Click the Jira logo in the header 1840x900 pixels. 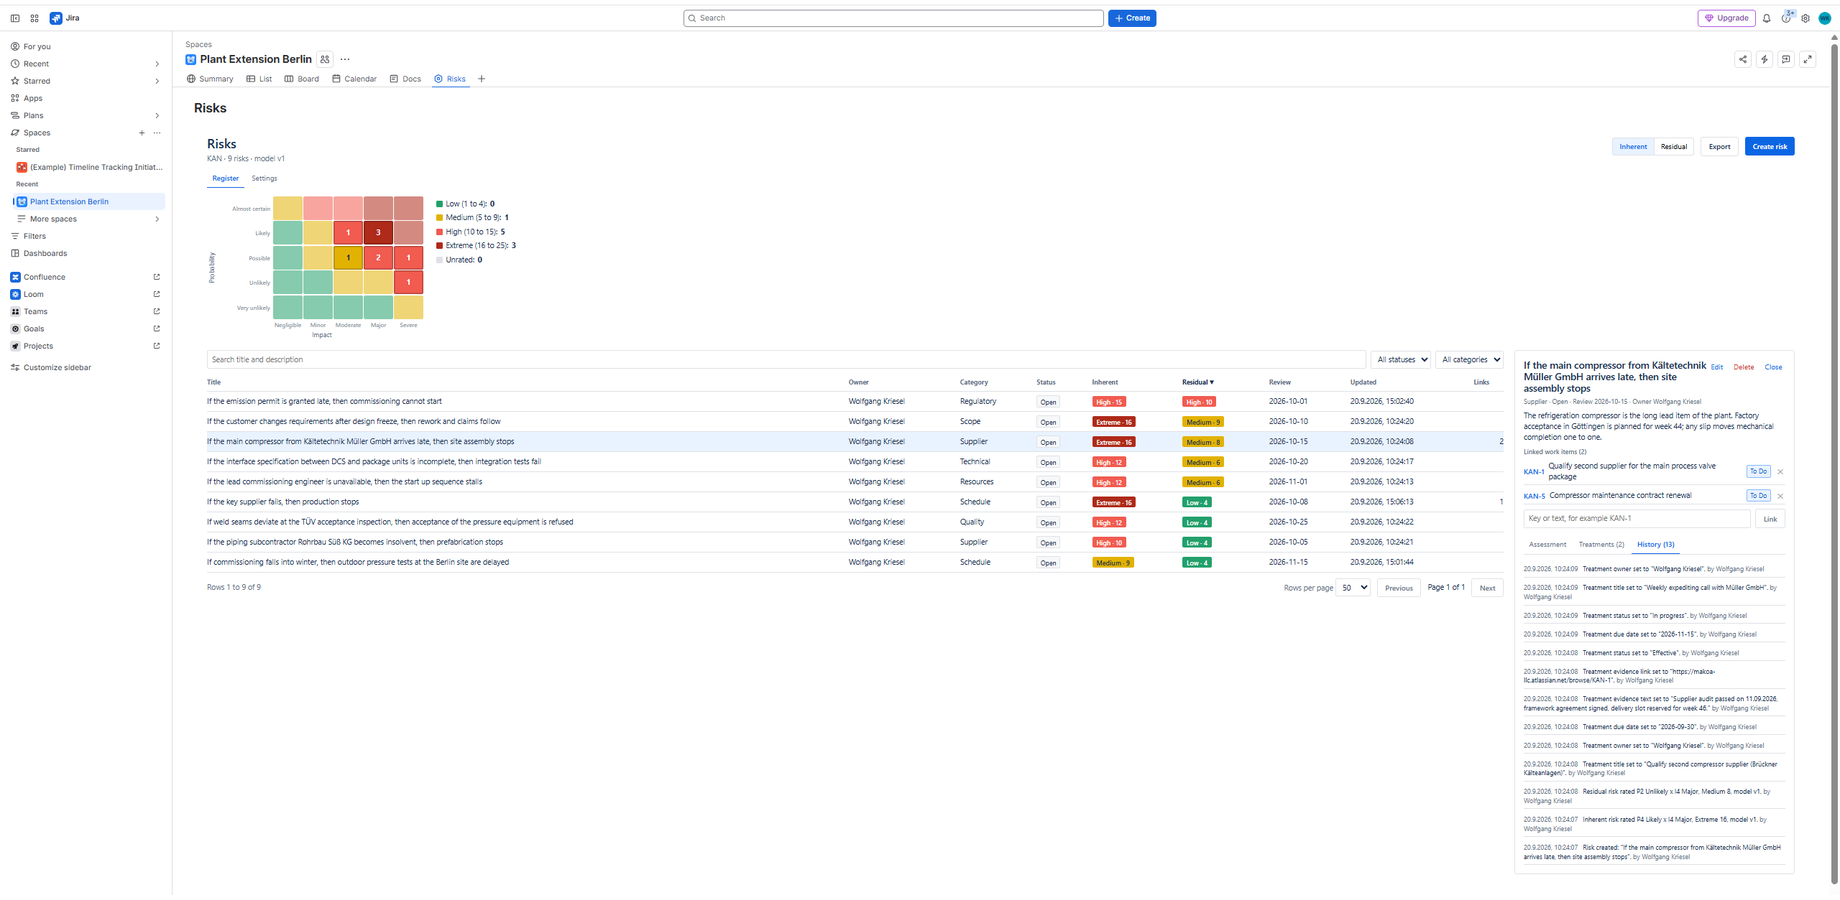tap(65, 18)
